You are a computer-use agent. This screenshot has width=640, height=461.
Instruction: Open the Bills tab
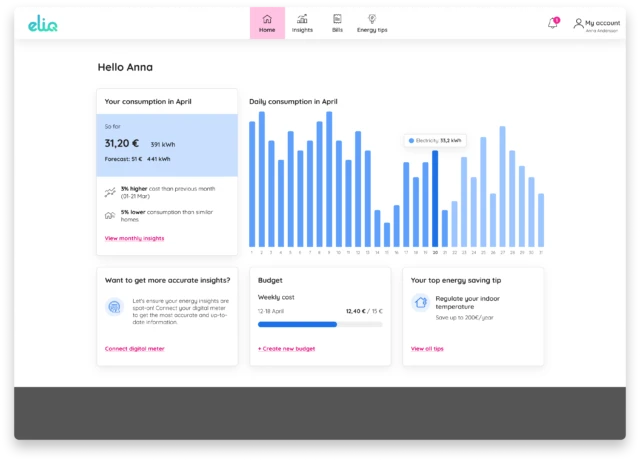point(337,23)
